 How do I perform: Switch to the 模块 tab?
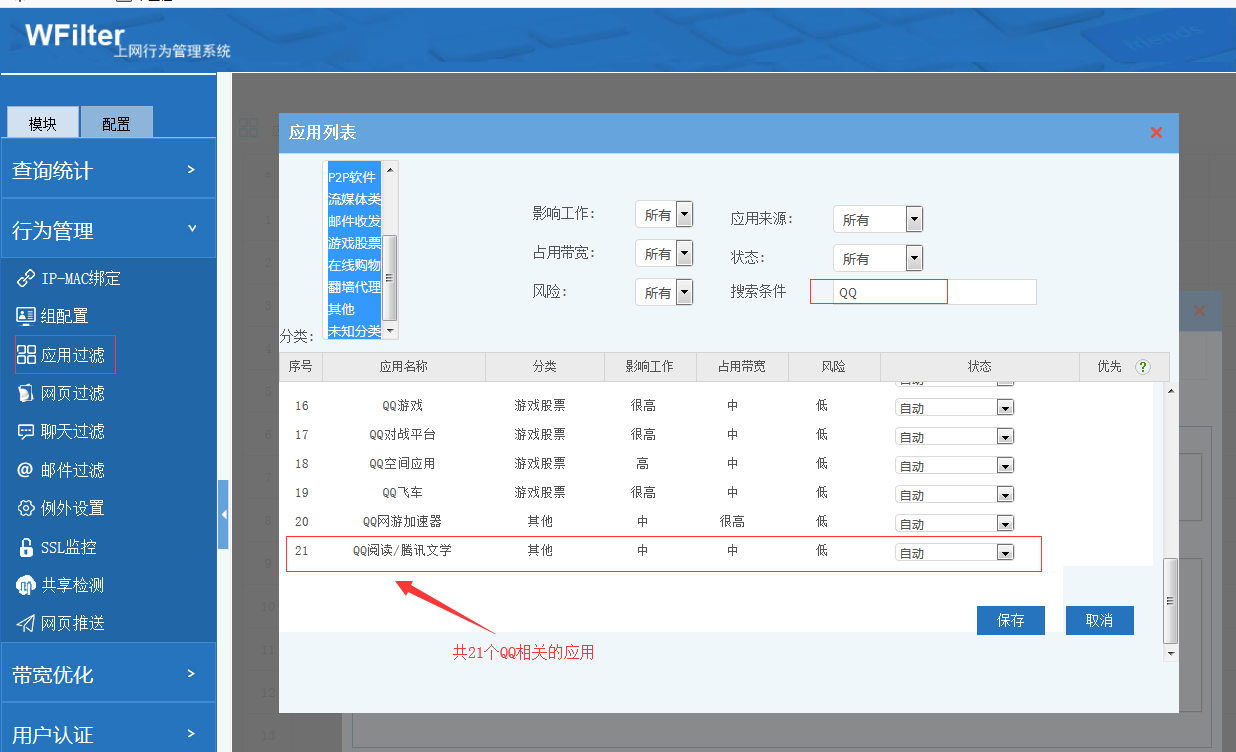tap(43, 123)
